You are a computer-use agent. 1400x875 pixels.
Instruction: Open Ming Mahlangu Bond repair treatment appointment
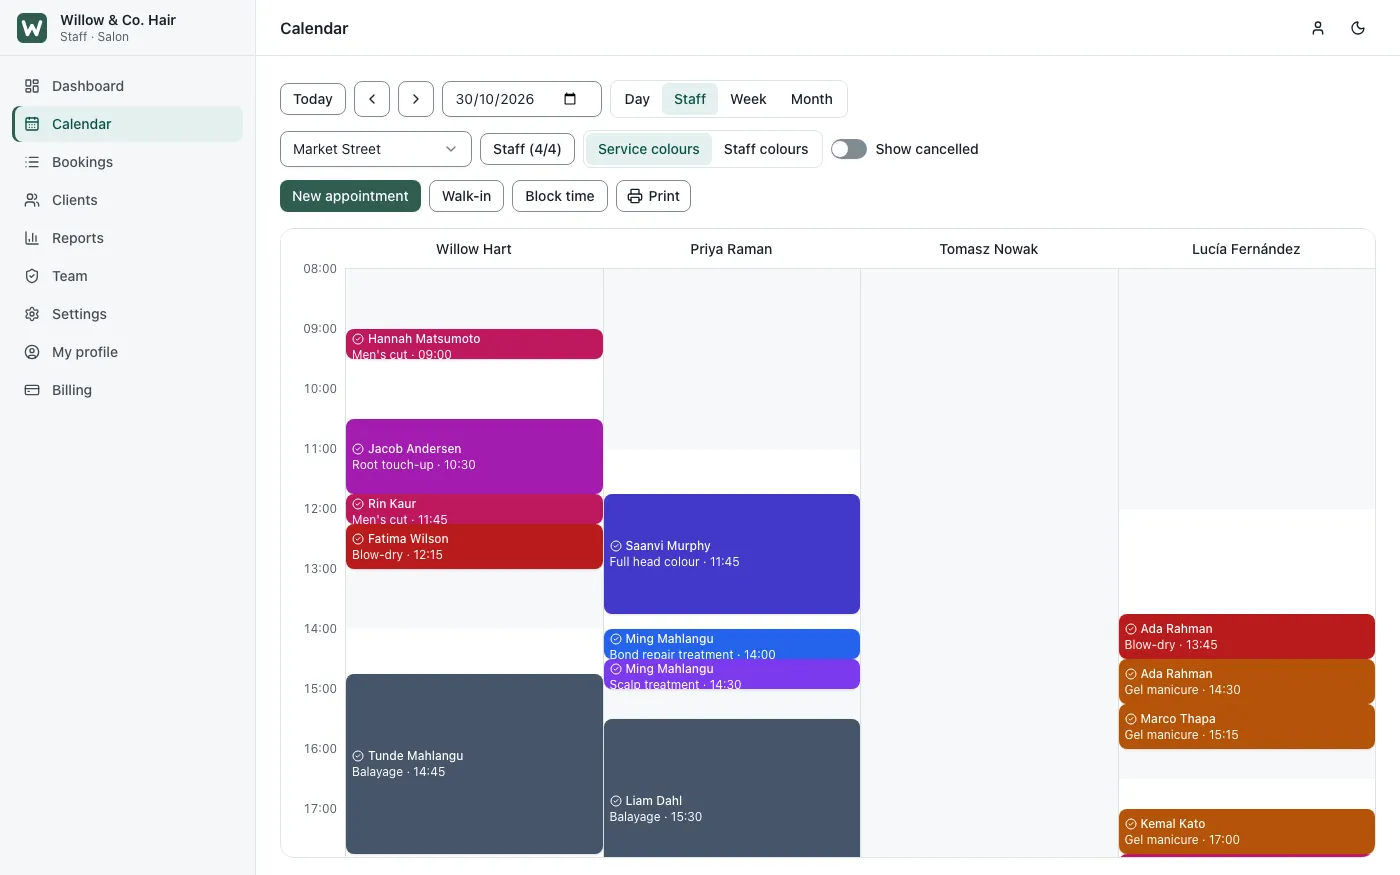[x=732, y=644]
